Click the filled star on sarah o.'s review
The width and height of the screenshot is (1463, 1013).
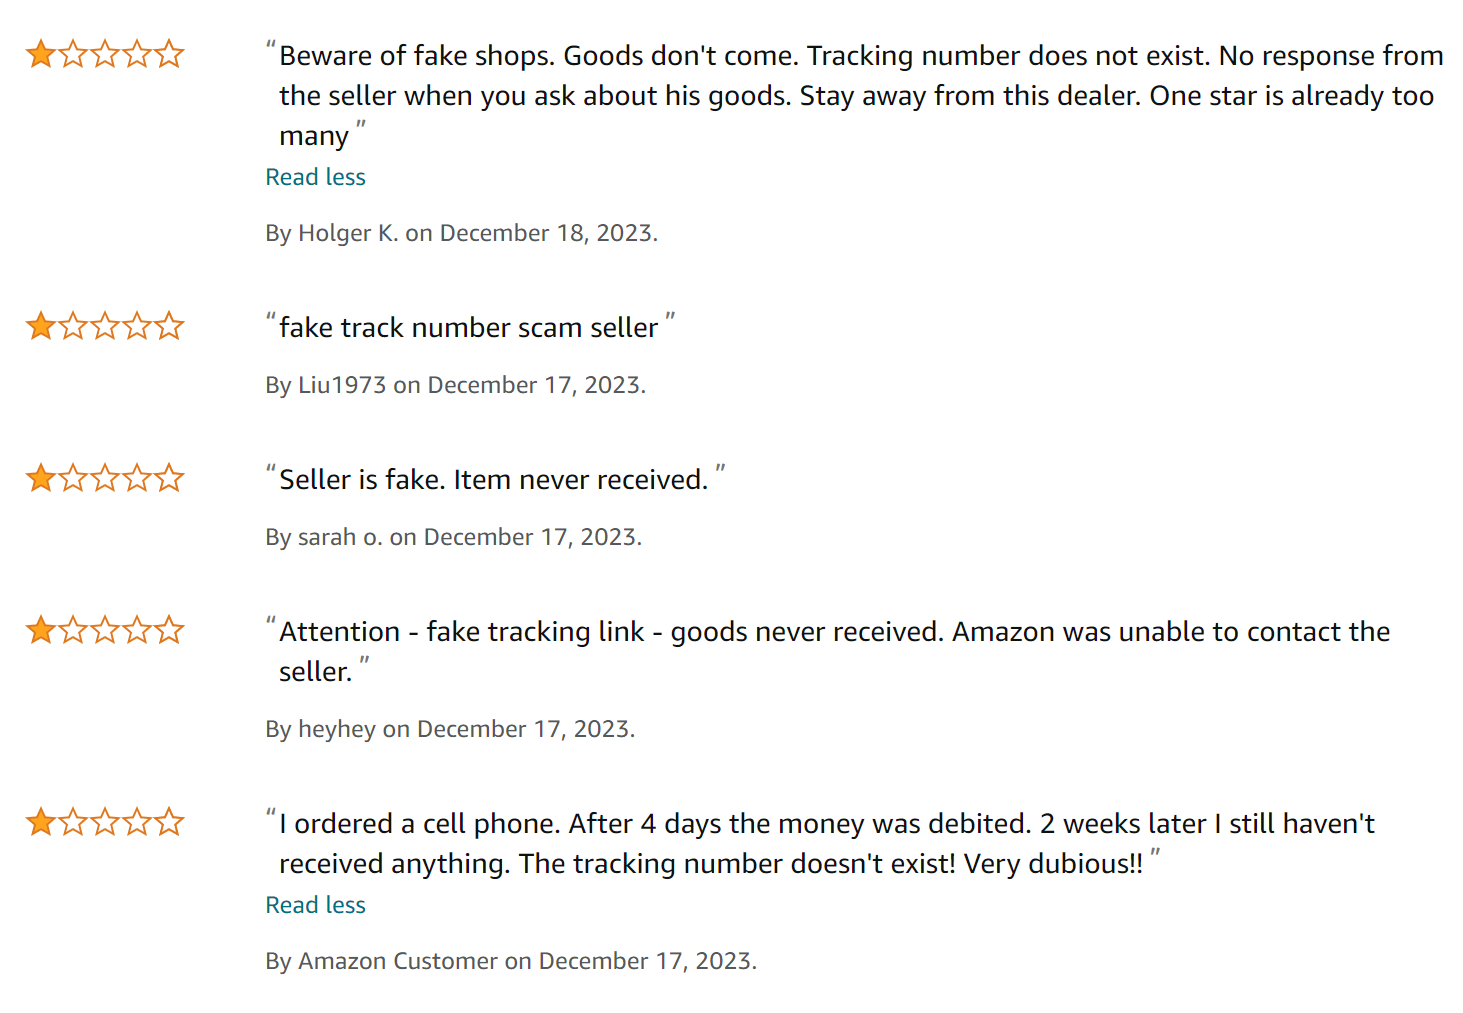click(41, 478)
